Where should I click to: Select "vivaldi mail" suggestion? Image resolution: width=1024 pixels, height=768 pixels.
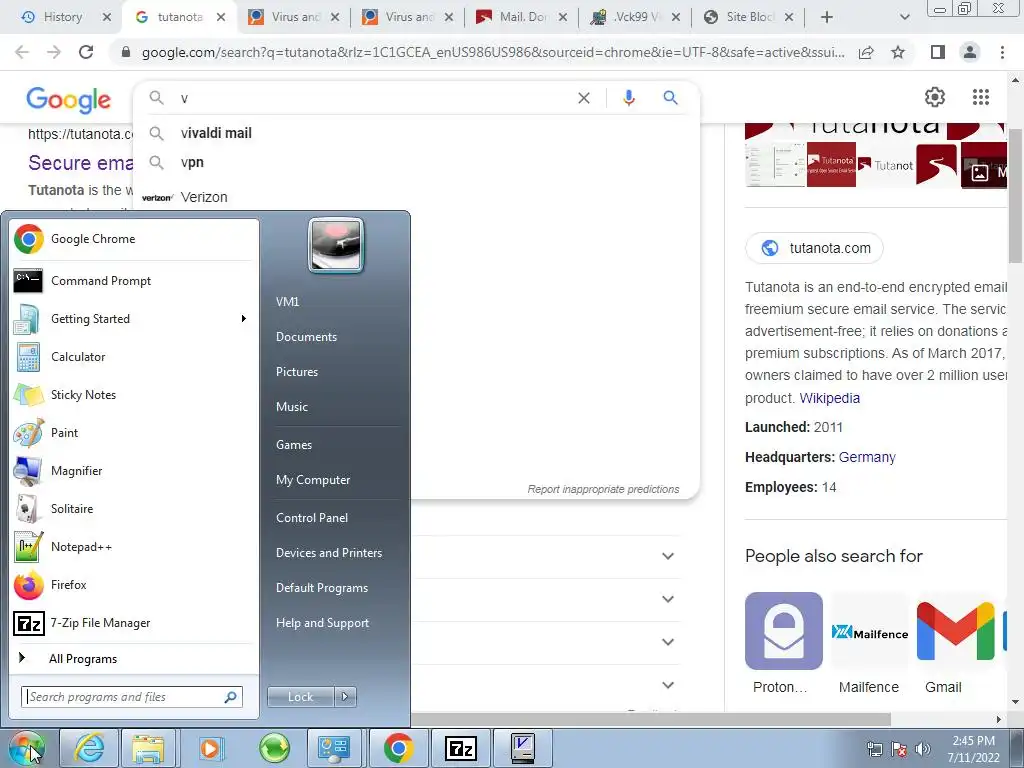click(x=416, y=133)
